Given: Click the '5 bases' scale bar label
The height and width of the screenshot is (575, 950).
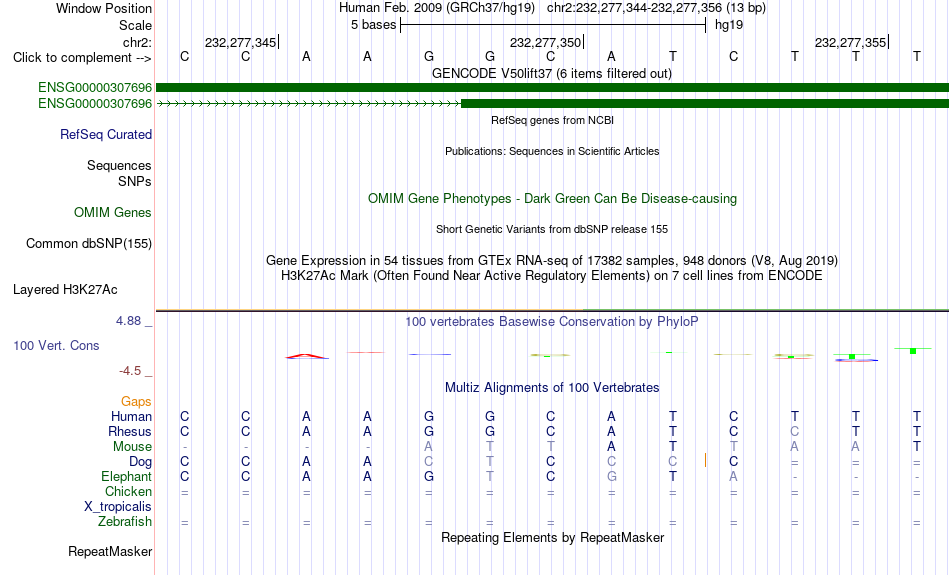Looking at the screenshot, I should (x=373, y=25).
